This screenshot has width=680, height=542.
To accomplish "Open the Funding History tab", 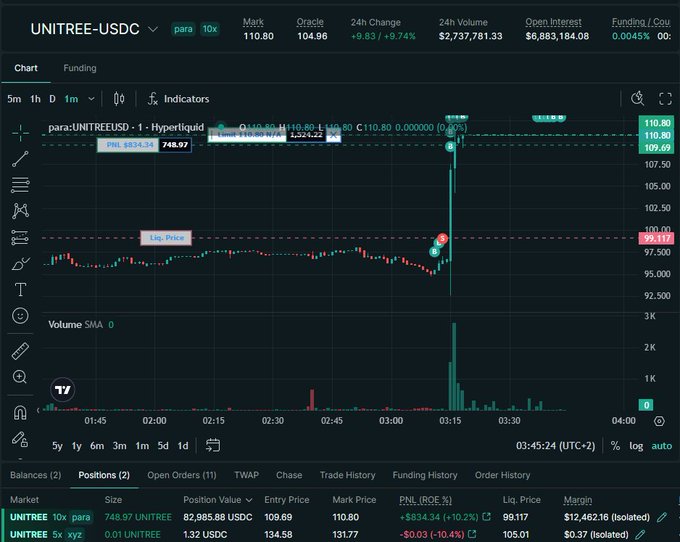I will (x=425, y=475).
